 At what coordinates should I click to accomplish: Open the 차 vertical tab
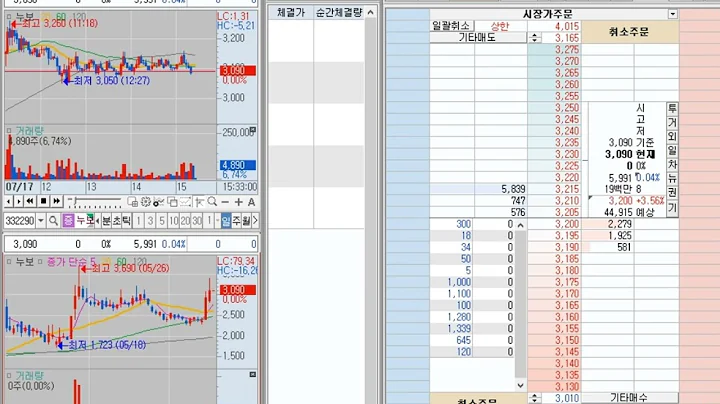[672, 165]
